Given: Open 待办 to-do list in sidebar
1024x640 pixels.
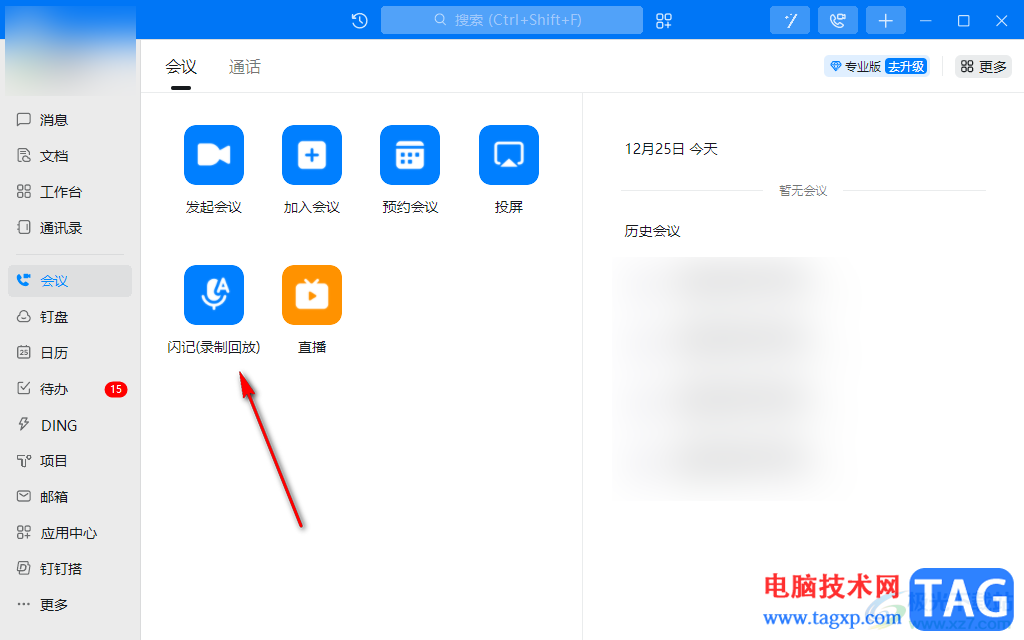Looking at the screenshot, I should click(x=70, y=389).
